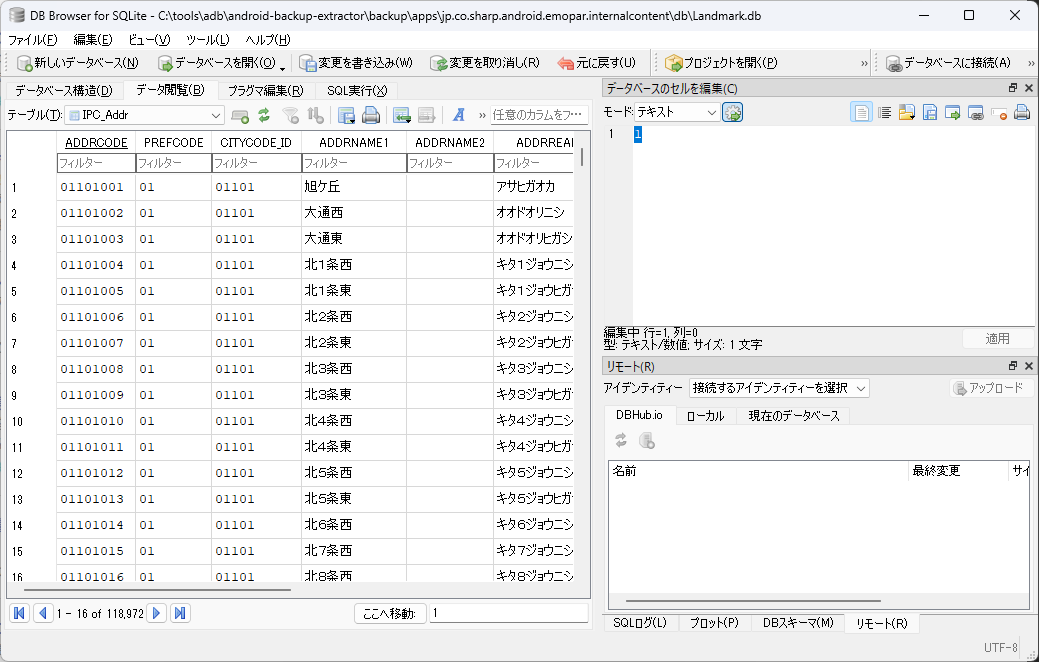Click Open Database (データベースを開く) in toolbar
The image size is (1039, 662).
pyautogui.click(x=216, y=63)
